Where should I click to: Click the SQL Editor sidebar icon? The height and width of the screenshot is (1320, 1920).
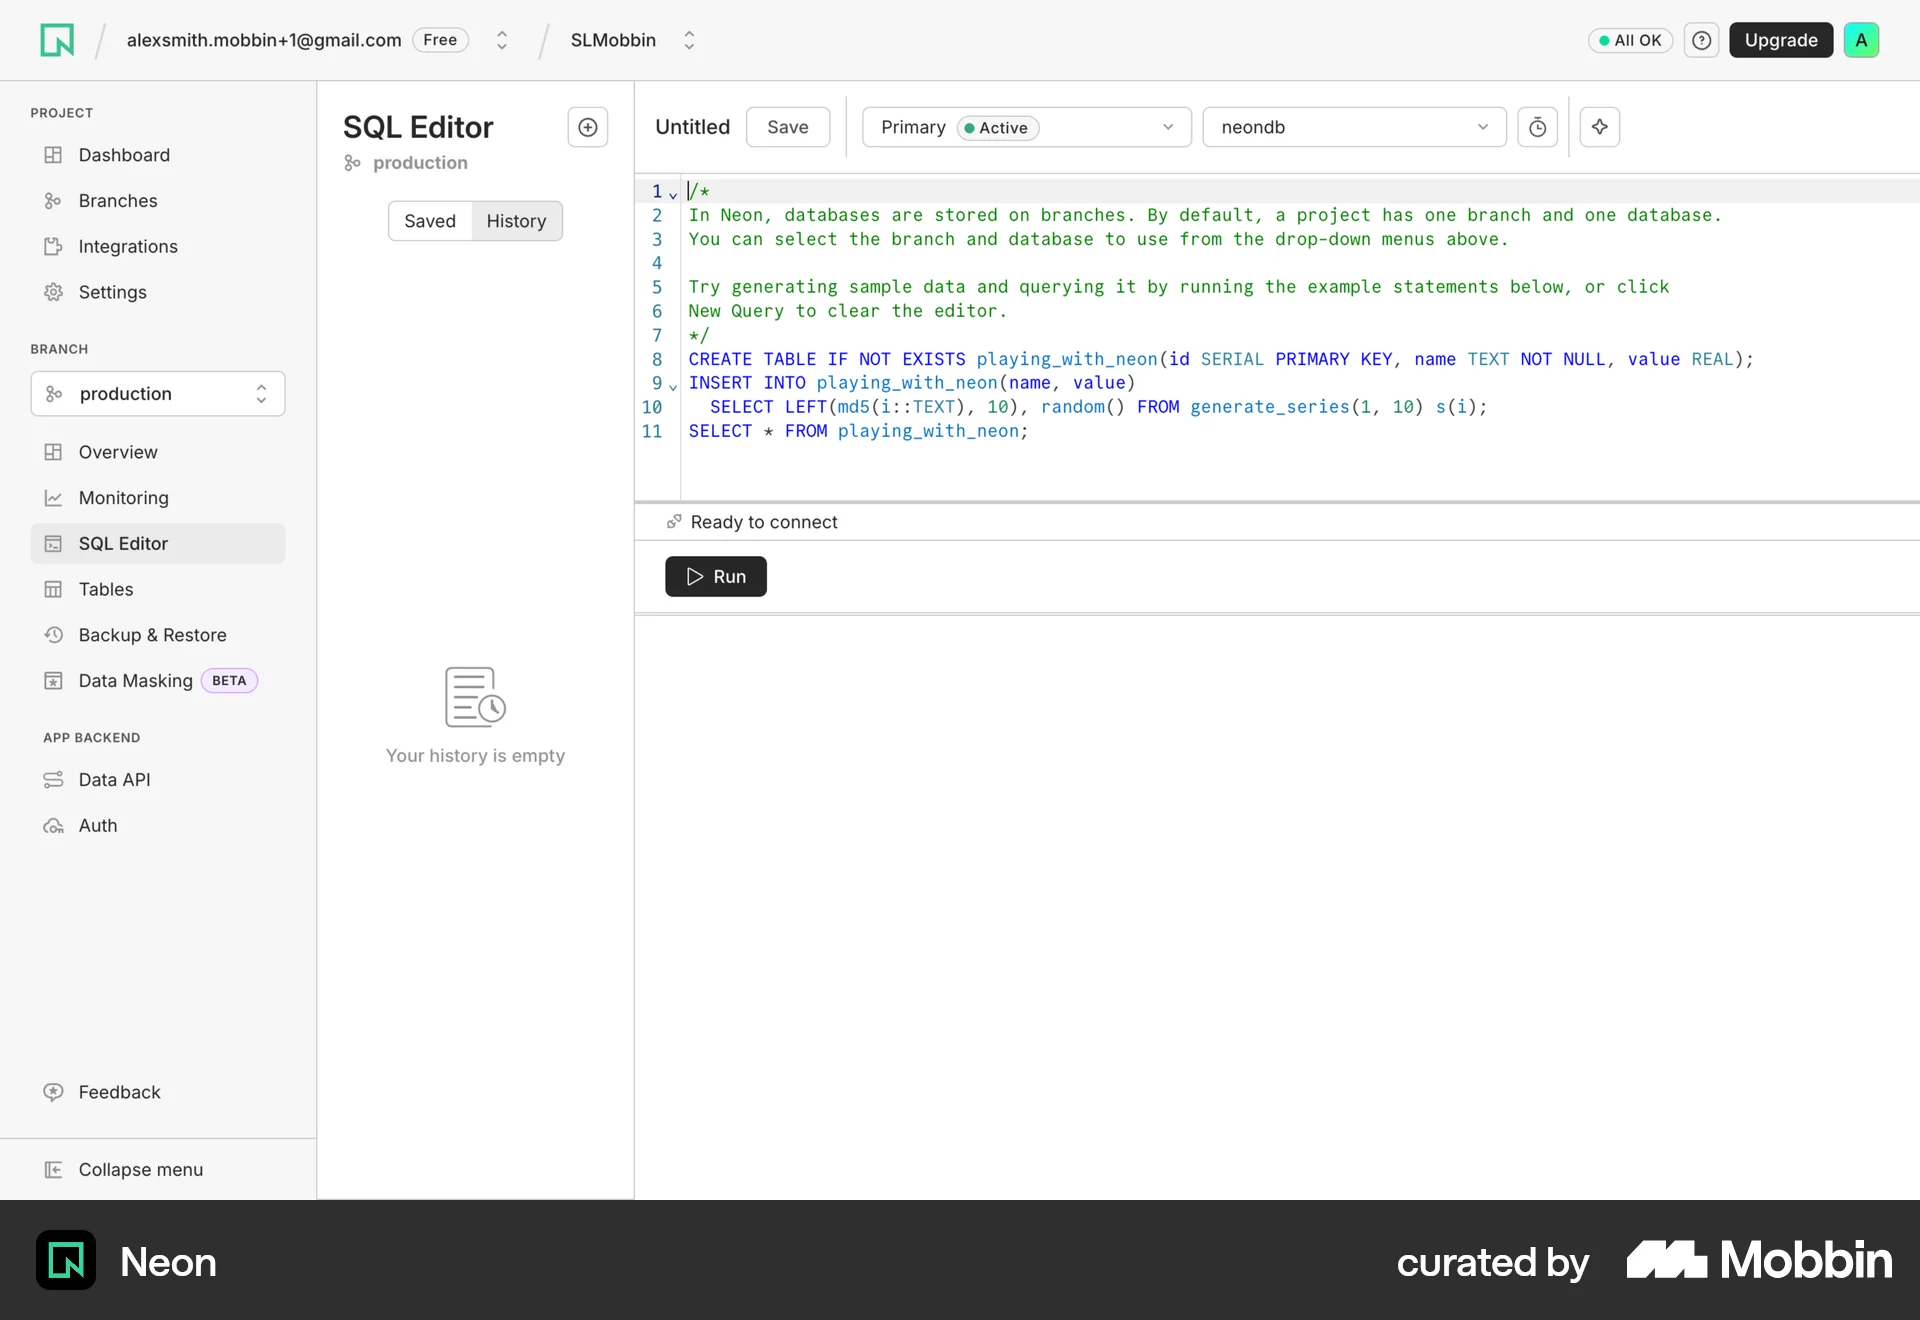(x=53, y=544)
